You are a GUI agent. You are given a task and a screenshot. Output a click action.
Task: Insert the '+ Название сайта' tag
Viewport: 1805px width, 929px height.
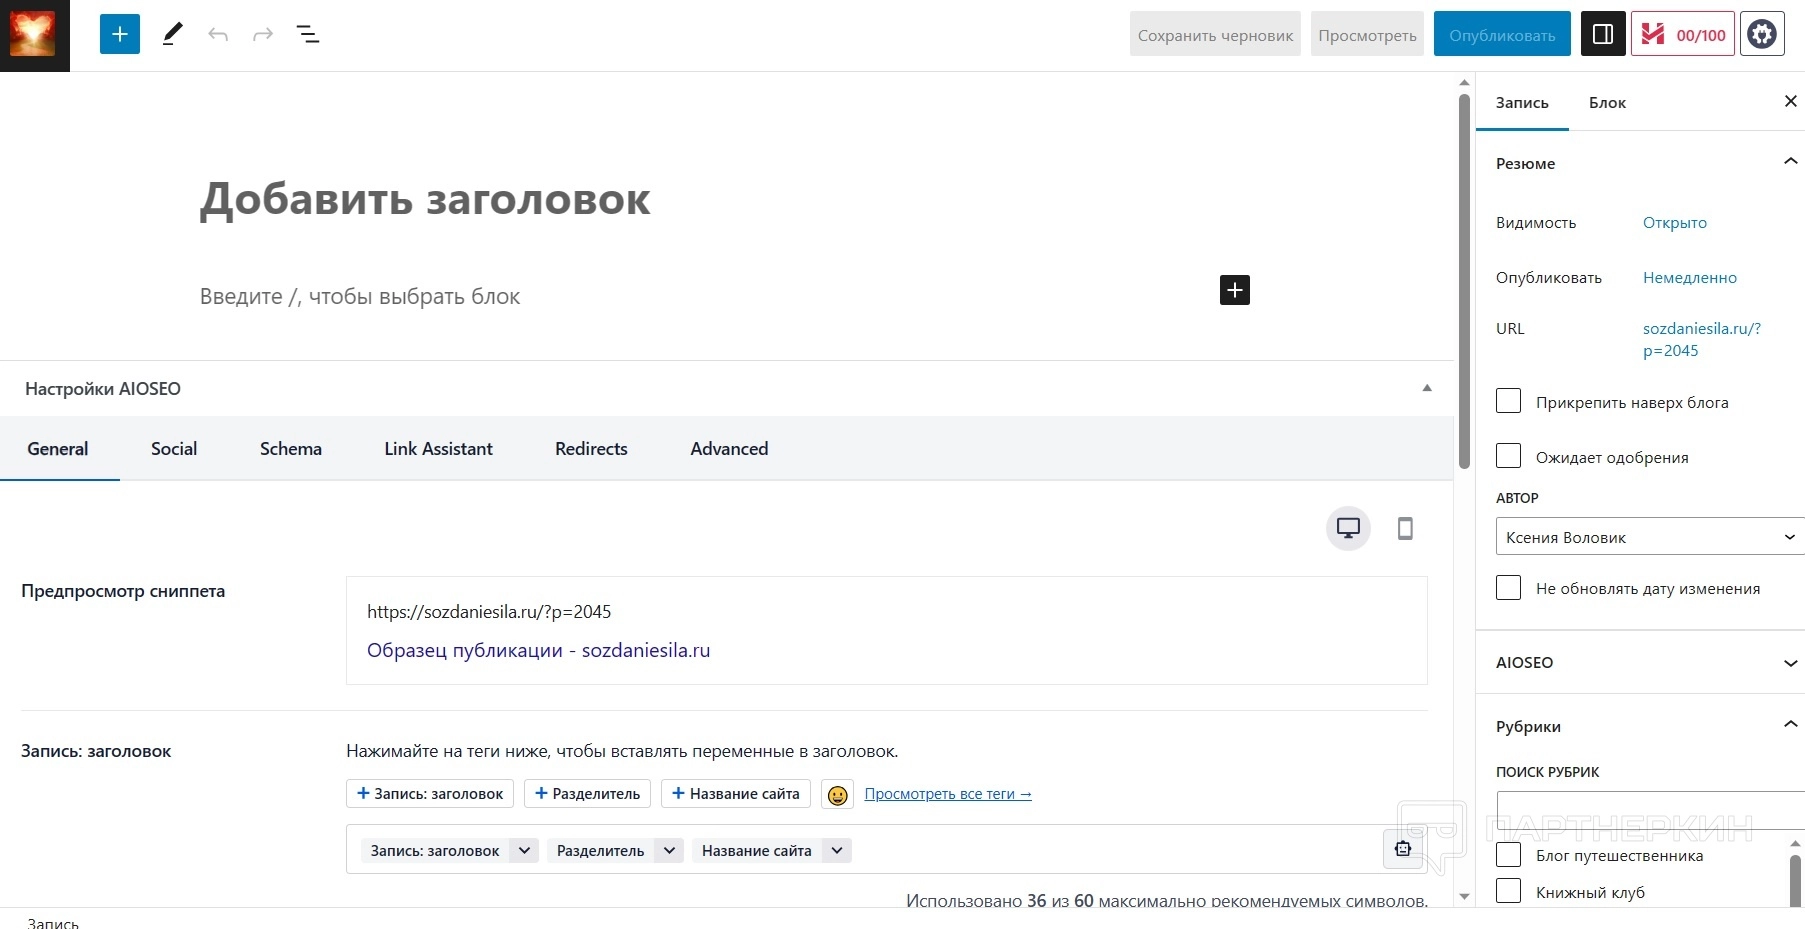click(x=736, y=794)
